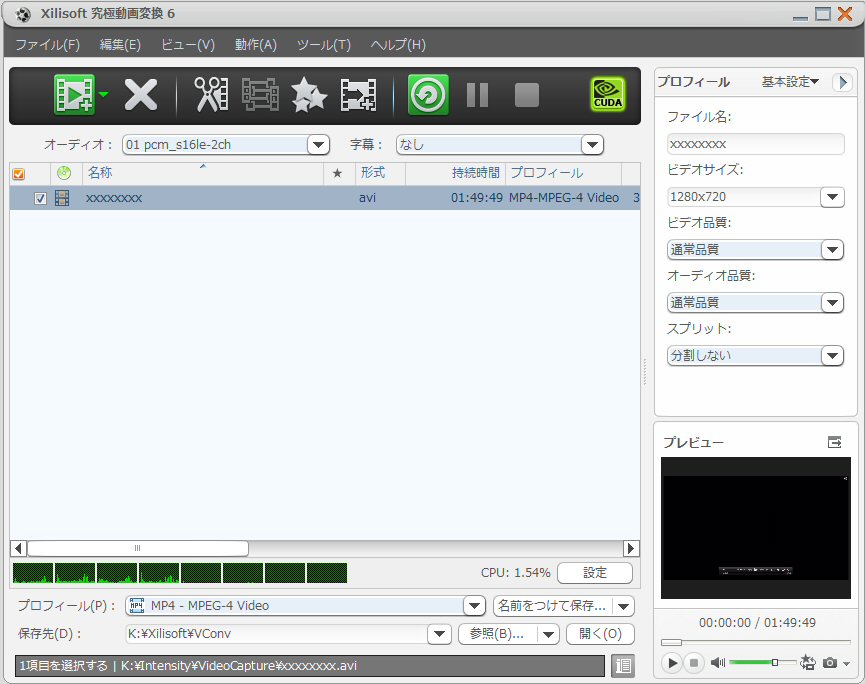Open the 動作(A) menu
This screenshot has height=684, width=865.
255,45
